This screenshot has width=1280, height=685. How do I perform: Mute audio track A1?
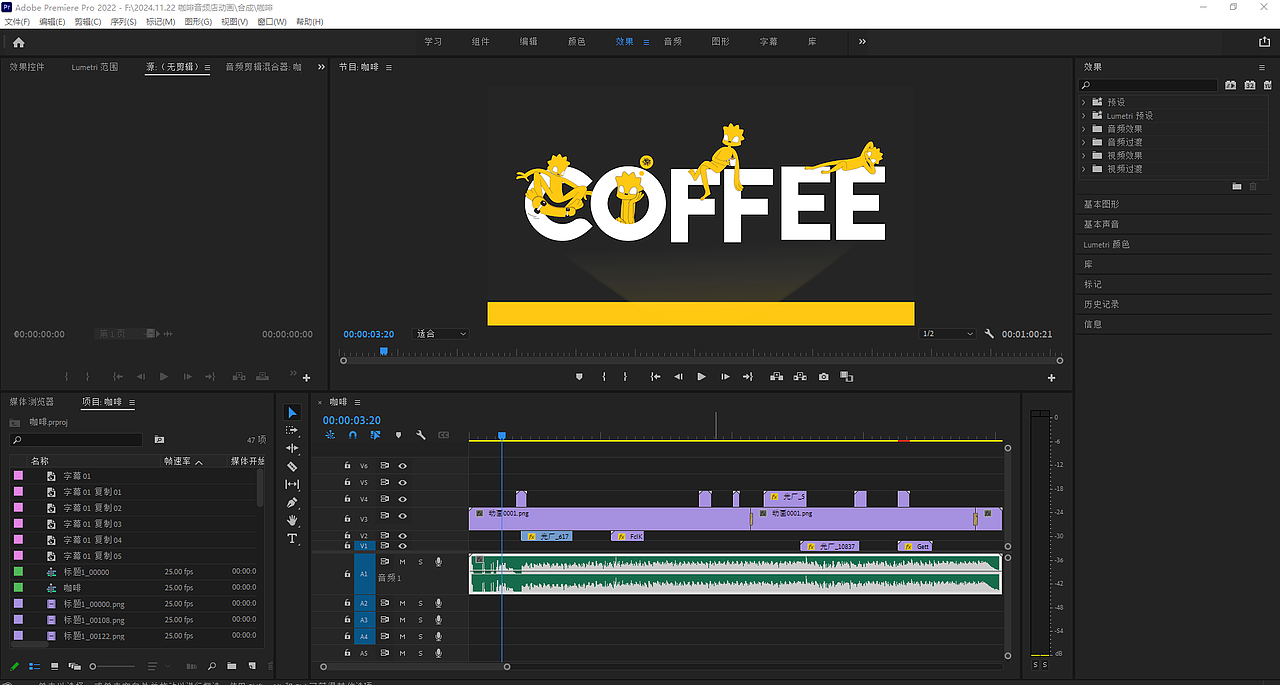click(x=402, y=562)
